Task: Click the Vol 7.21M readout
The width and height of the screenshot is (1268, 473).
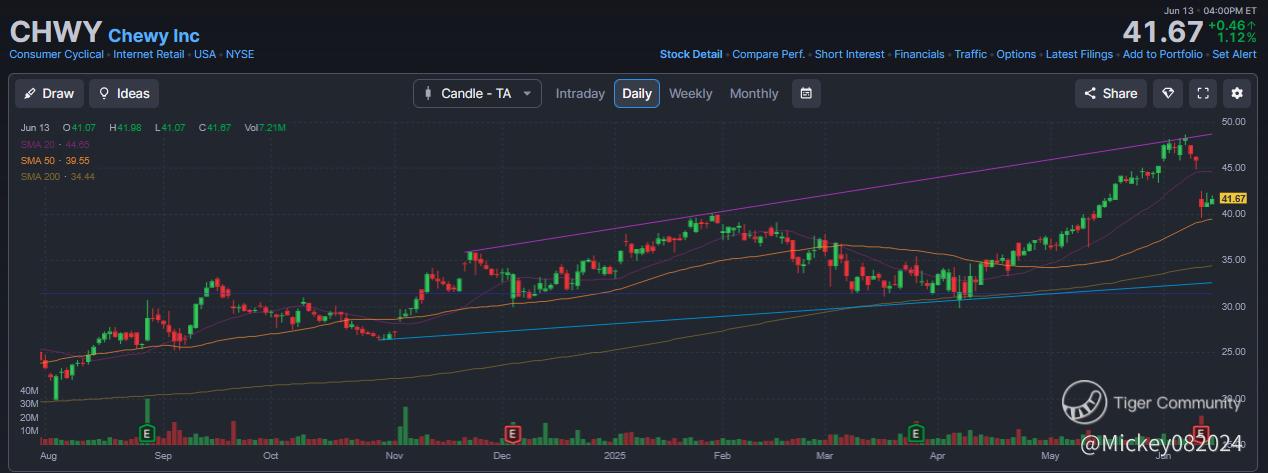Action: click(266, 128)
